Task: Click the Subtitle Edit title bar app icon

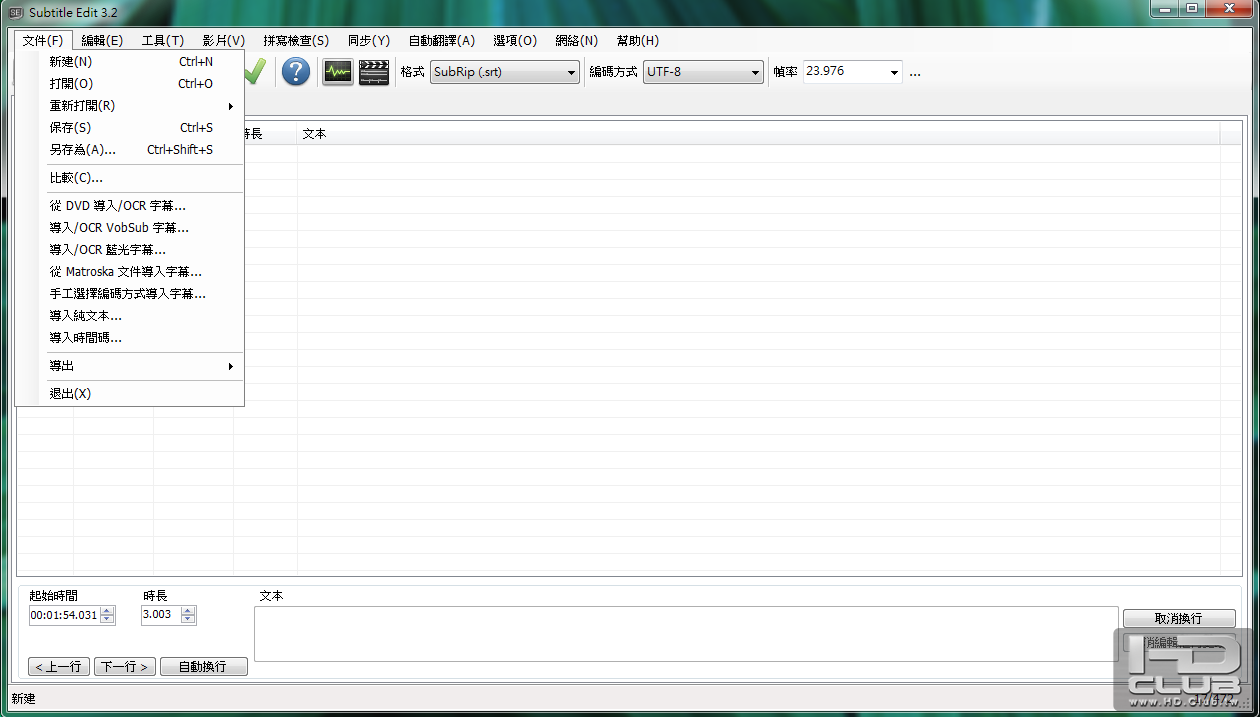Action: click(16, 12)
